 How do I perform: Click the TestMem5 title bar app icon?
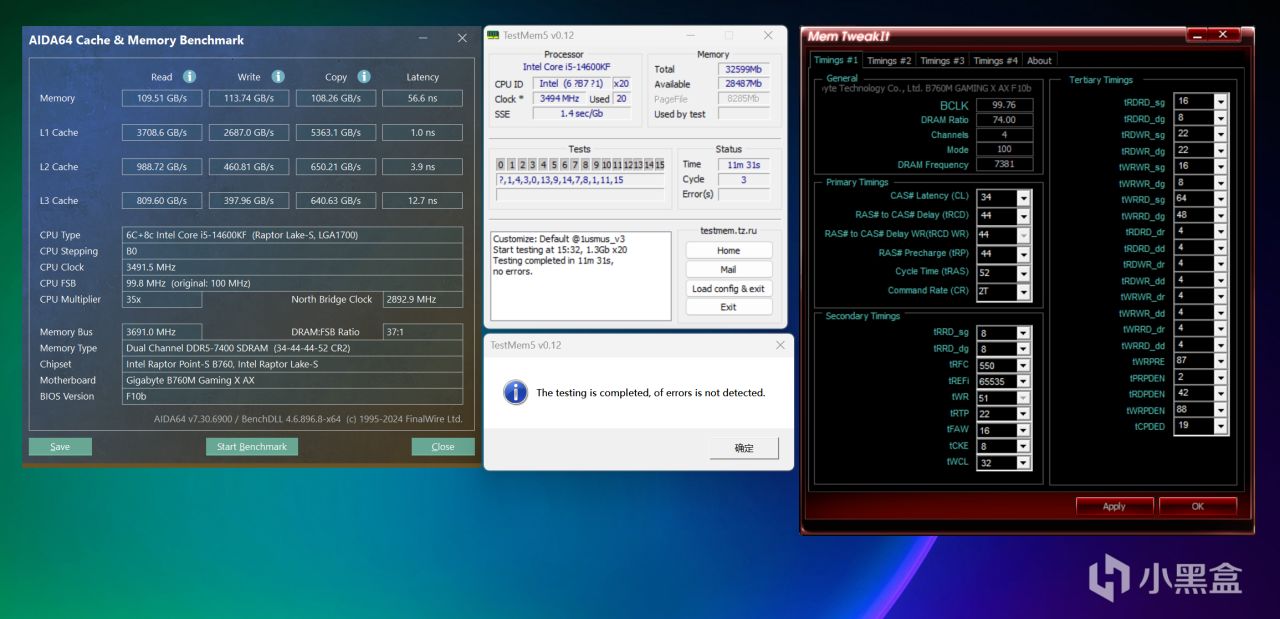(493, 35)
